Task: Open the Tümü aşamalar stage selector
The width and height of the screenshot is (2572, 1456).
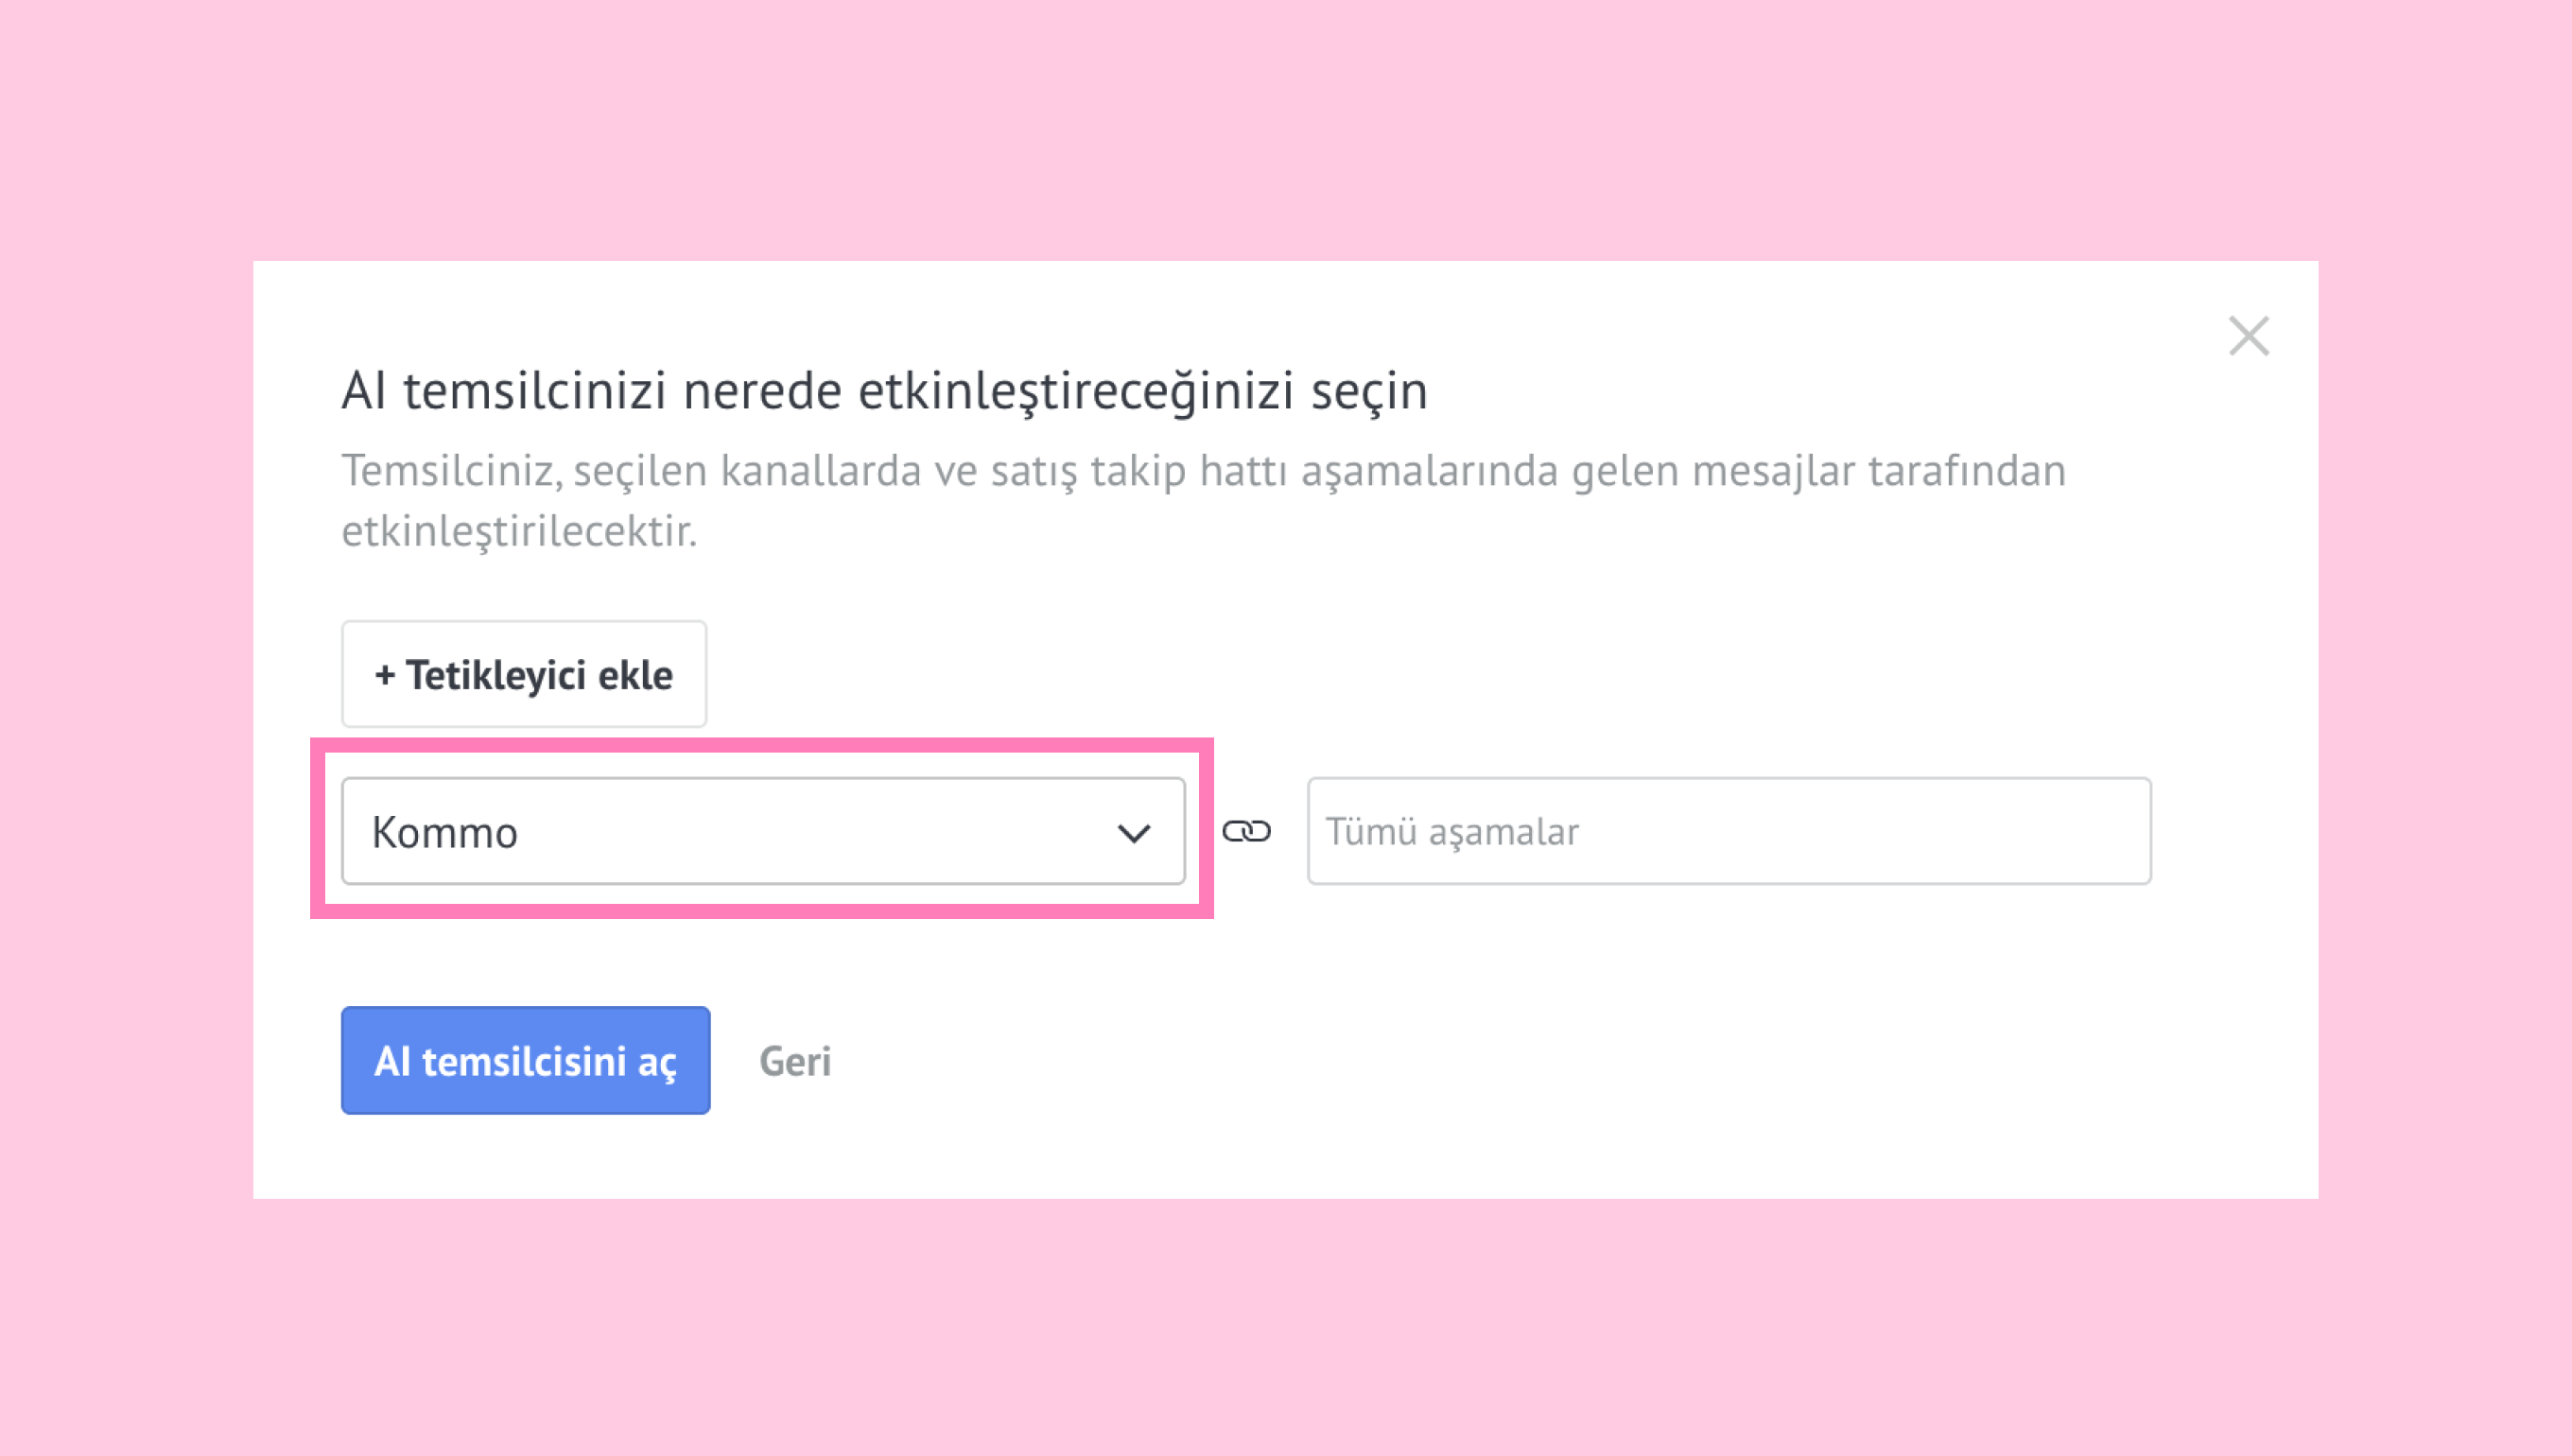Action: coord(1728,831)
